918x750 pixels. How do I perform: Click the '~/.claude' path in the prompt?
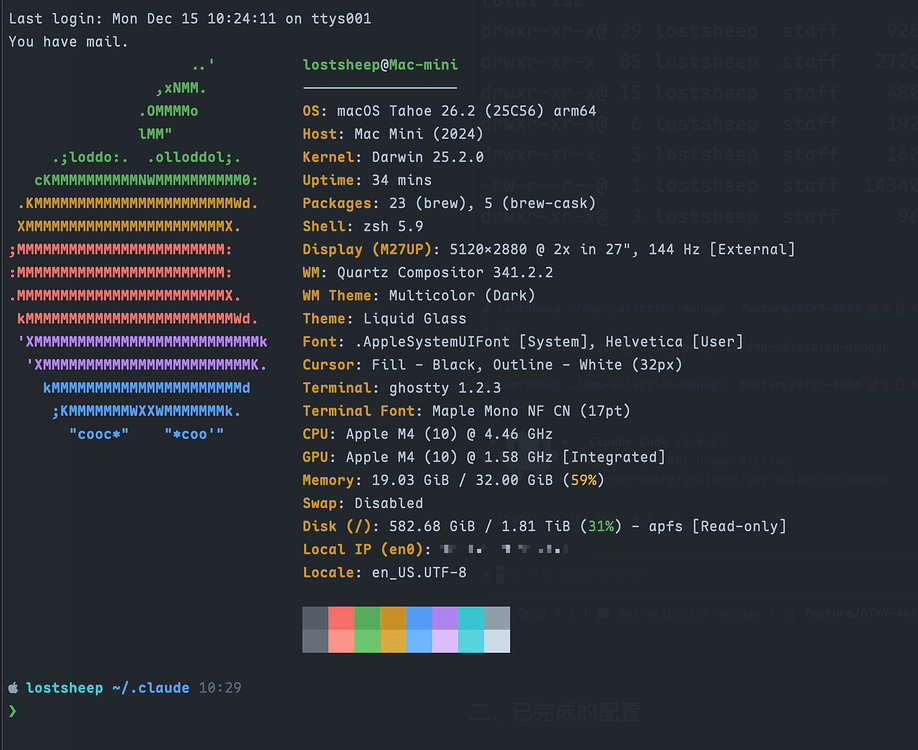tap(150, 688)
